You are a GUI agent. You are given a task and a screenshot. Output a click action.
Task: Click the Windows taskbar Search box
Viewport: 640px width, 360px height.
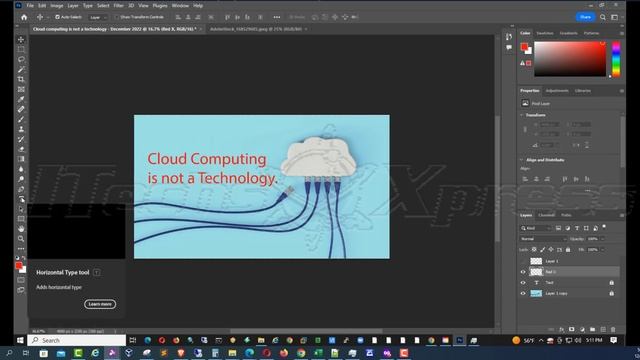click(x=77, y=340)
